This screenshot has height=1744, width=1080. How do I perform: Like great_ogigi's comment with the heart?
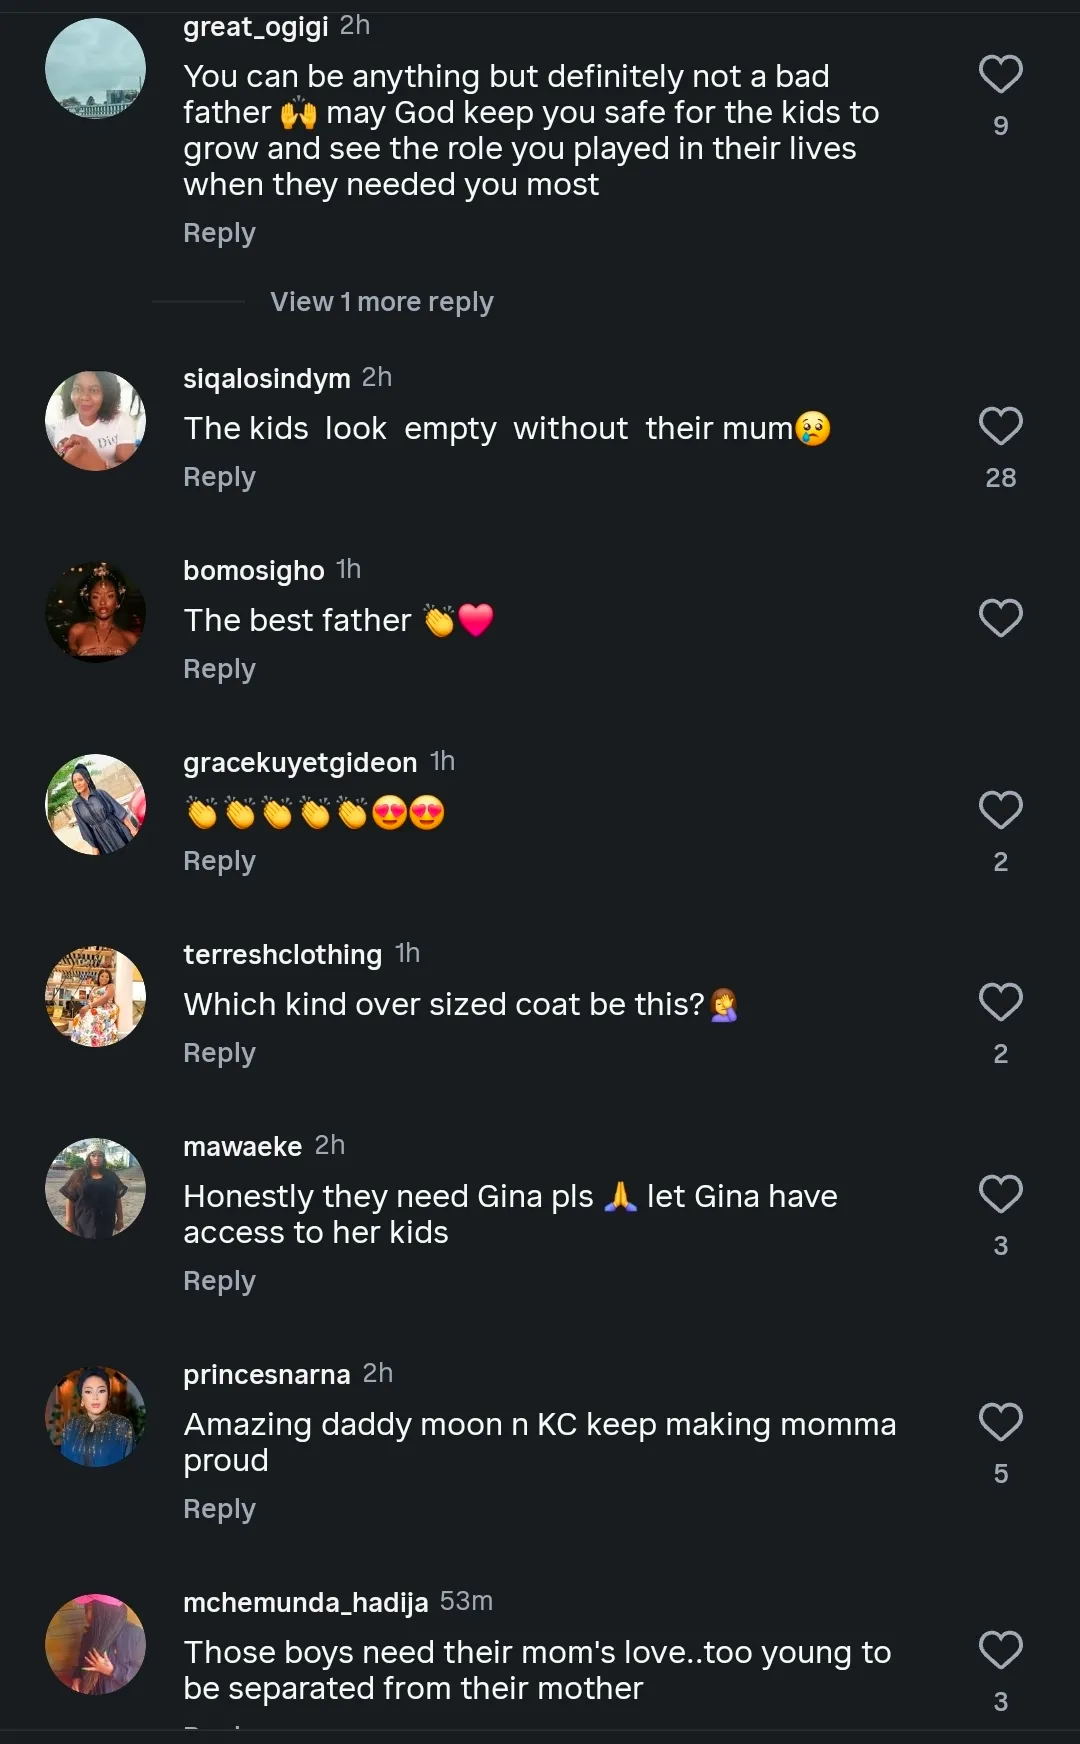click(x=1000, y=74)
